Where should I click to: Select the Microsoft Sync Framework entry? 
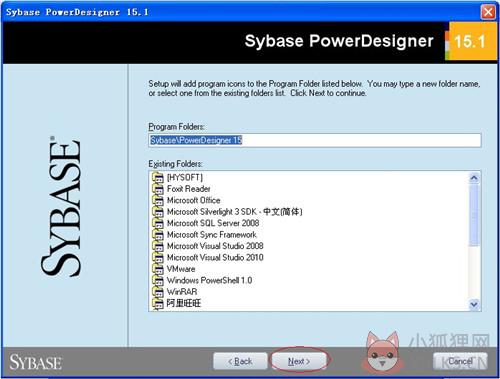(x=212, y=235)
